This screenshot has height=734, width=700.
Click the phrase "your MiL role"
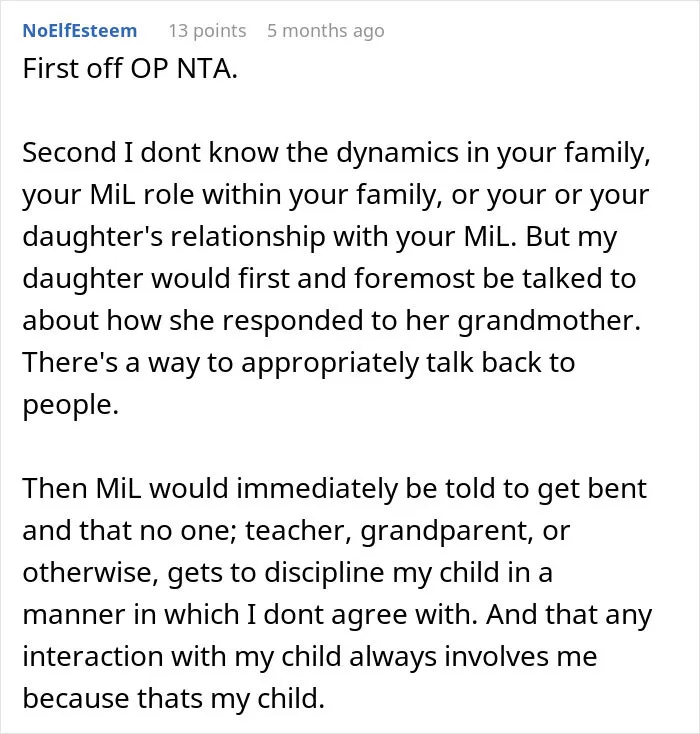pos(108,195)
